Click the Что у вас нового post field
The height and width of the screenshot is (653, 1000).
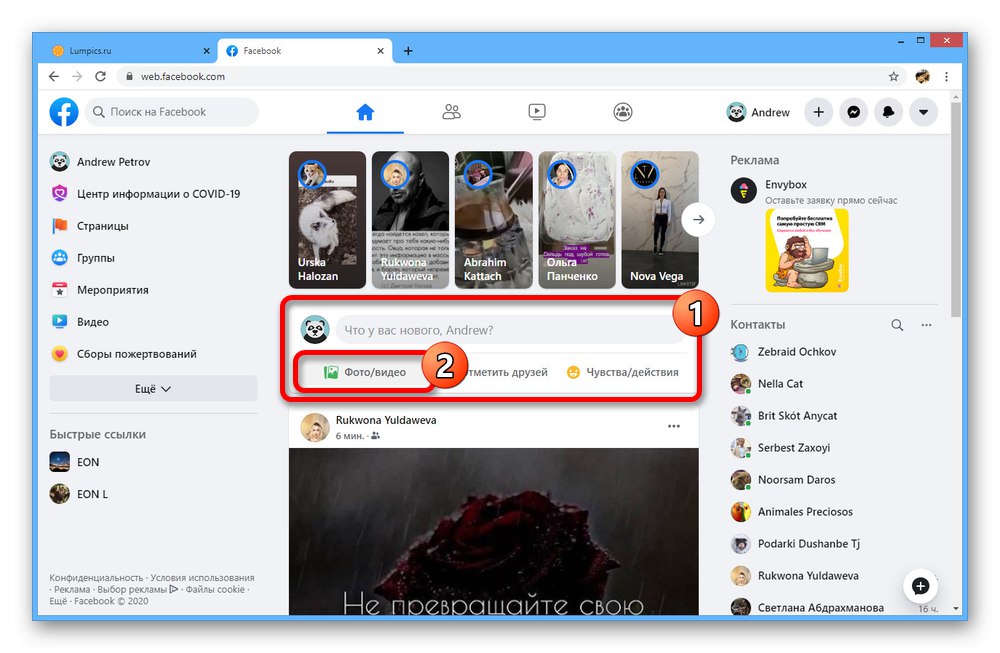pos(510,330)
